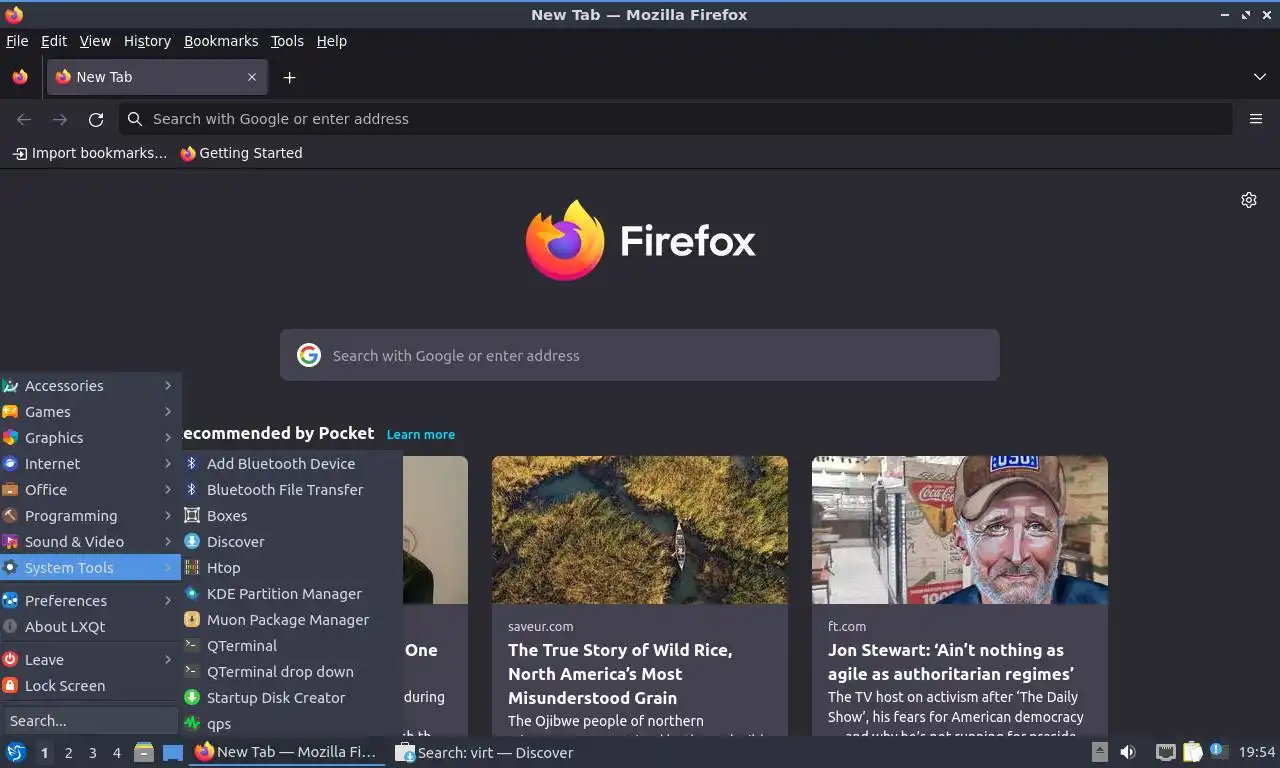Click the removable media eject tray icon

(1099, 752)
